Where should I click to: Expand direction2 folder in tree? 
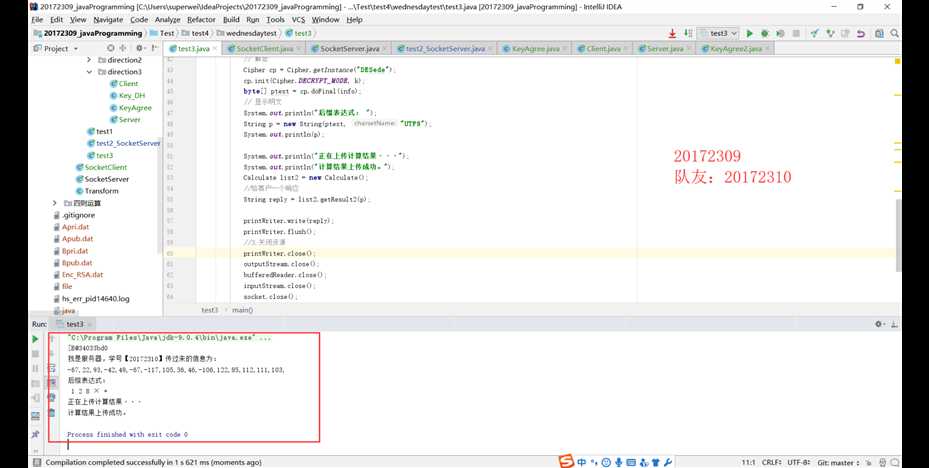pyautogui.click(x=89, y=60)
